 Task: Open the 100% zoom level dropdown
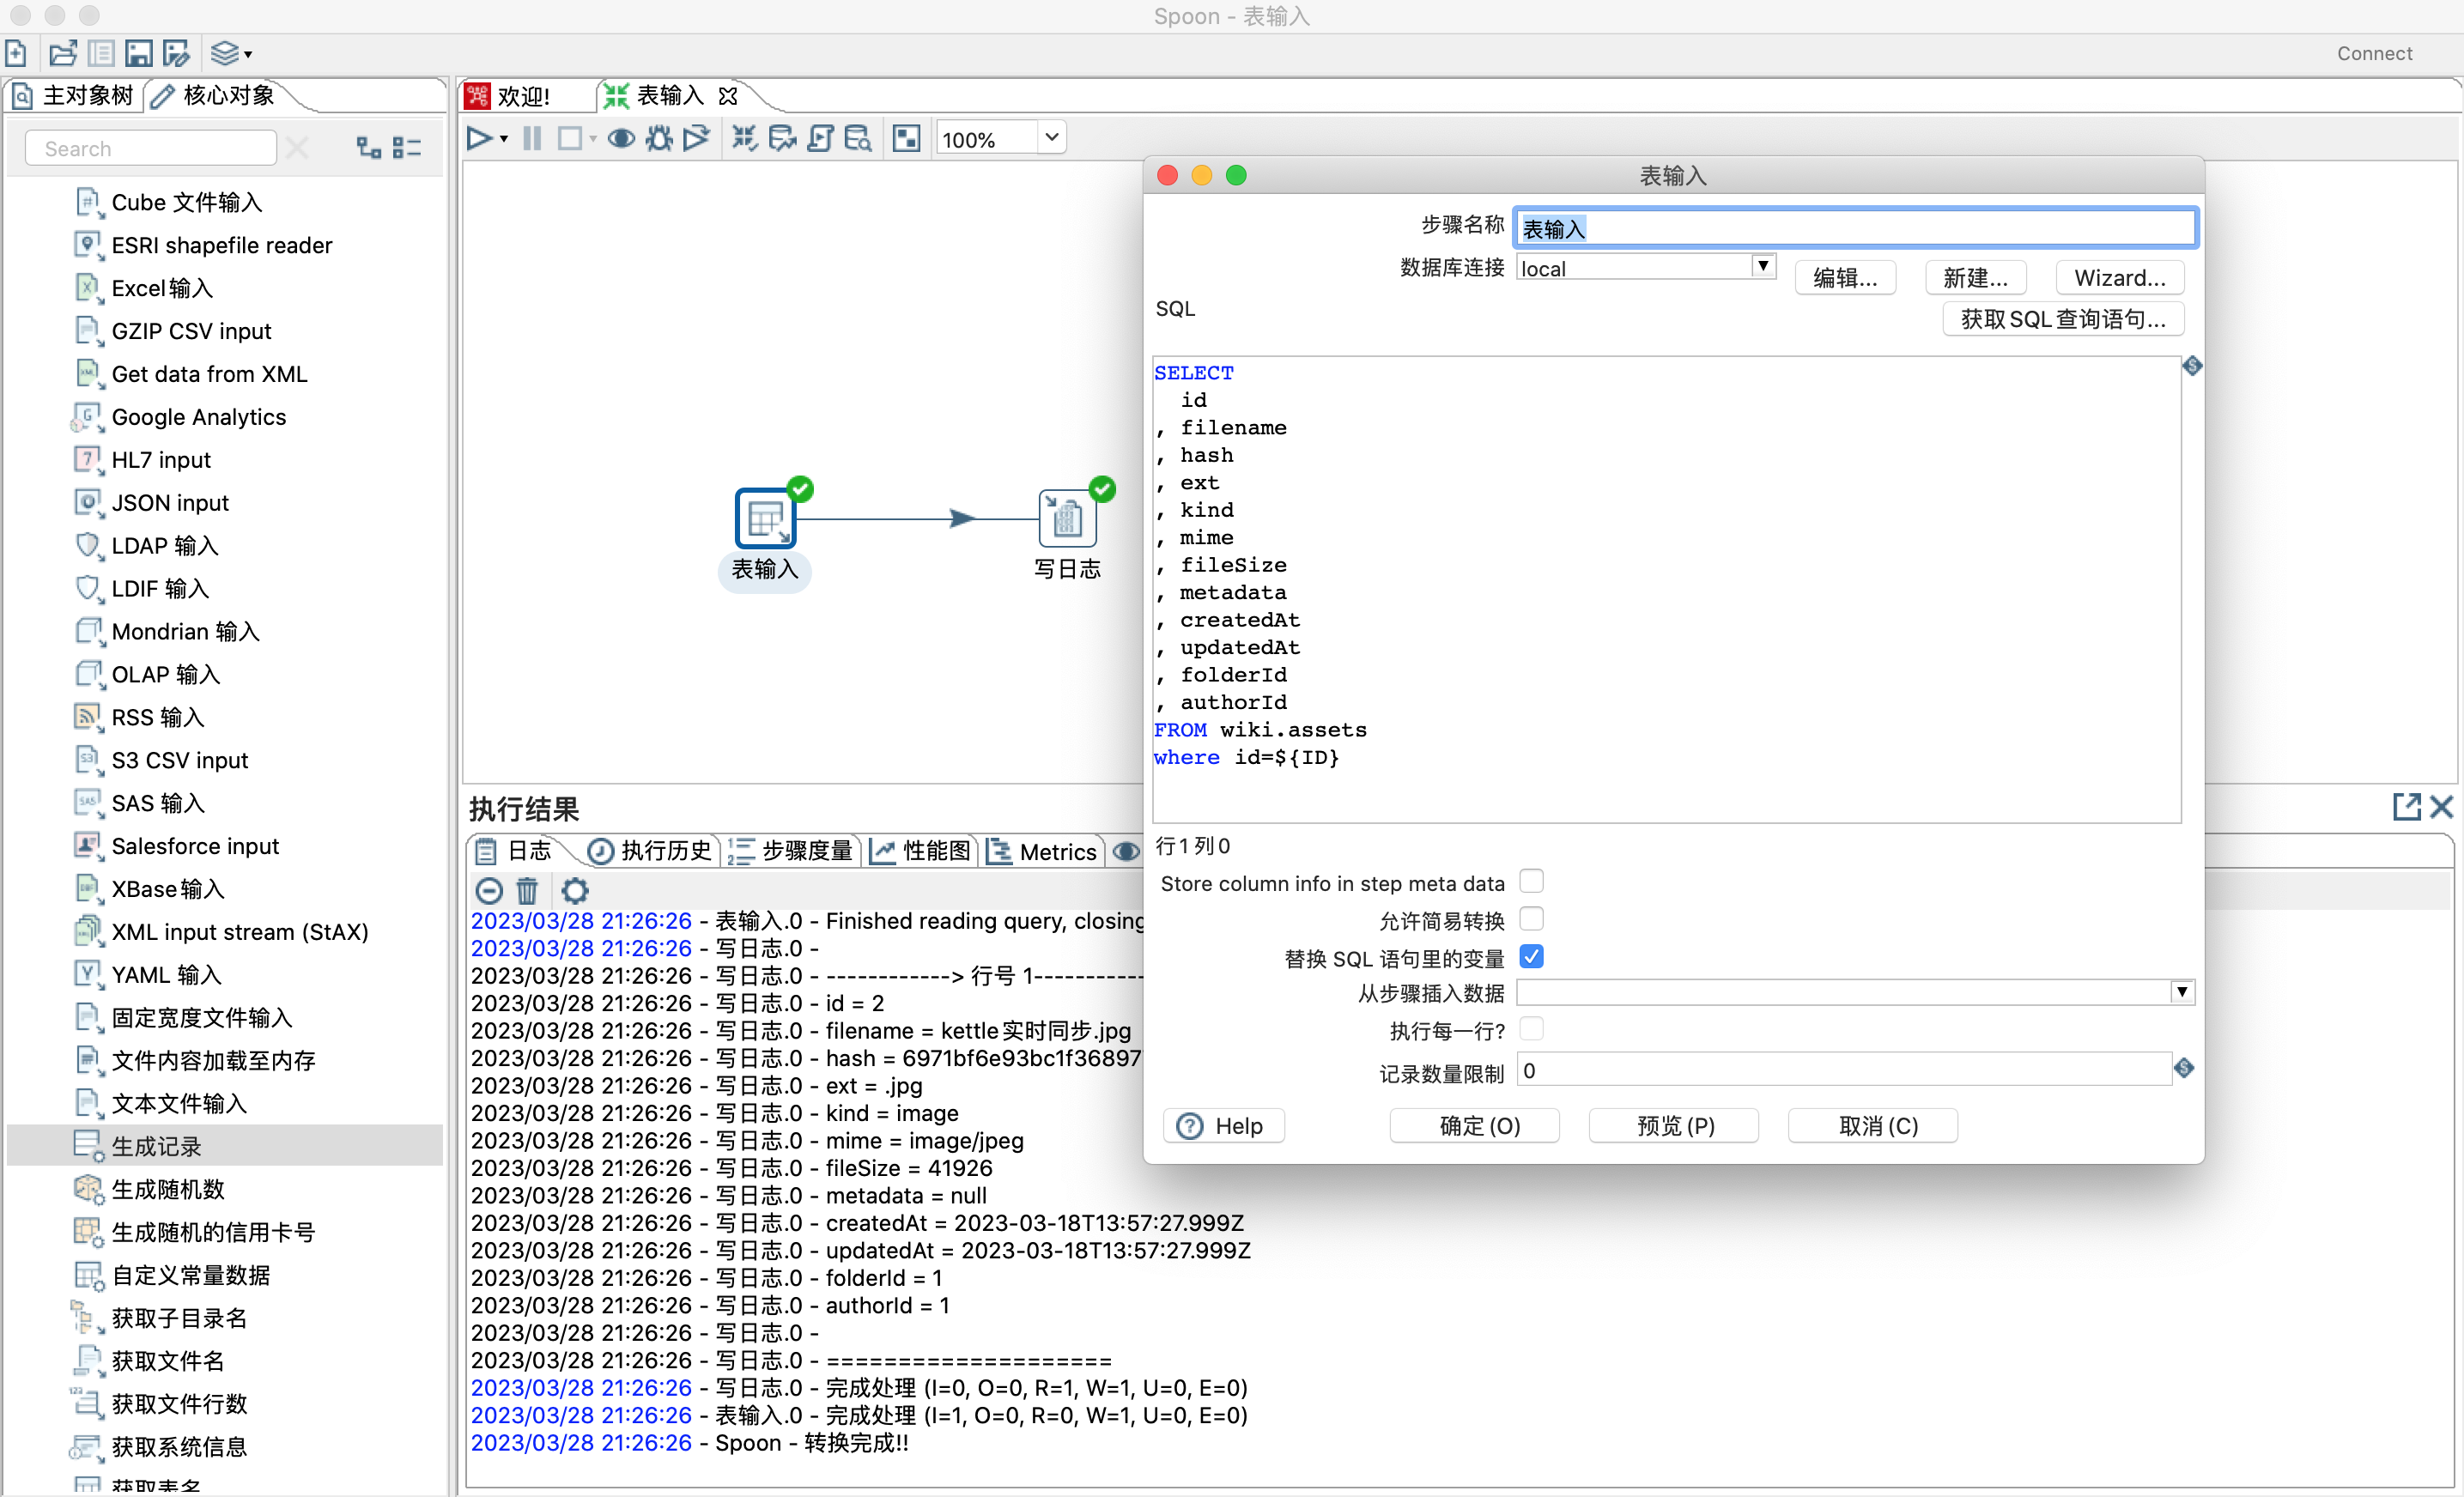[x=1051, y=138]
